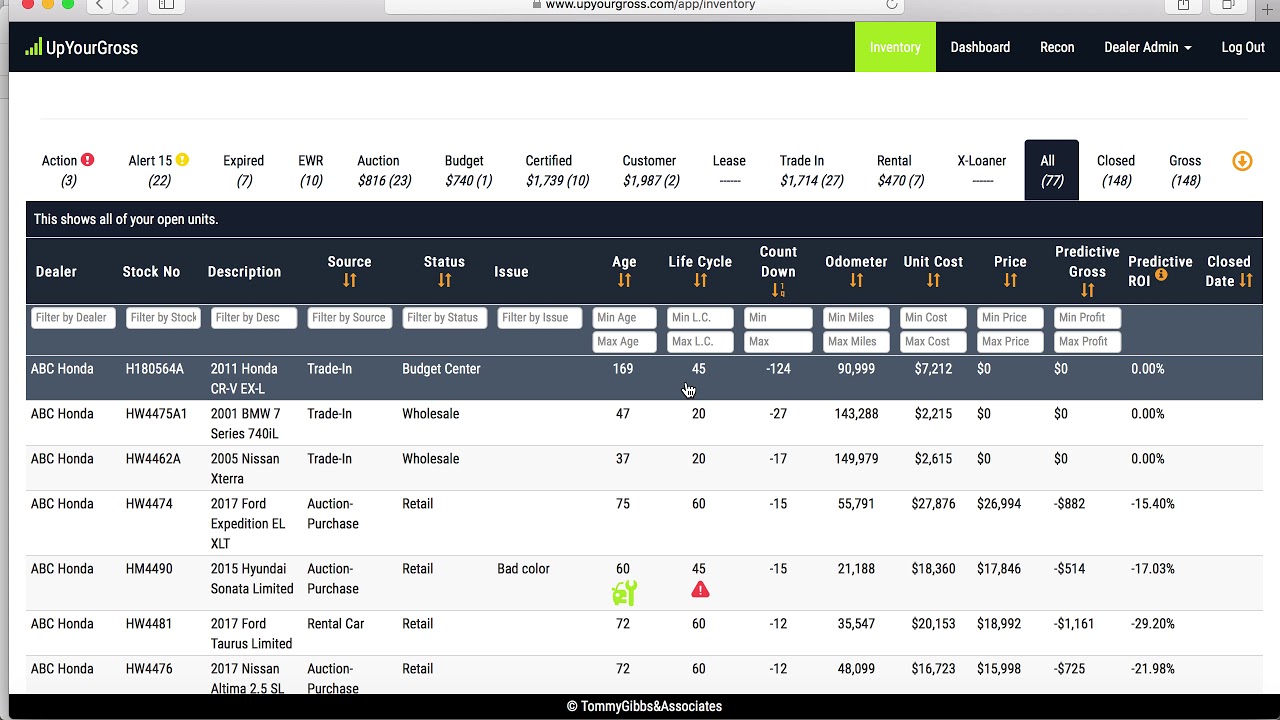The height and width of the screenshot is (720, 1280).
Task: Open the Dealer Admin dropdown menu
Action: (x=1147, y=47)
